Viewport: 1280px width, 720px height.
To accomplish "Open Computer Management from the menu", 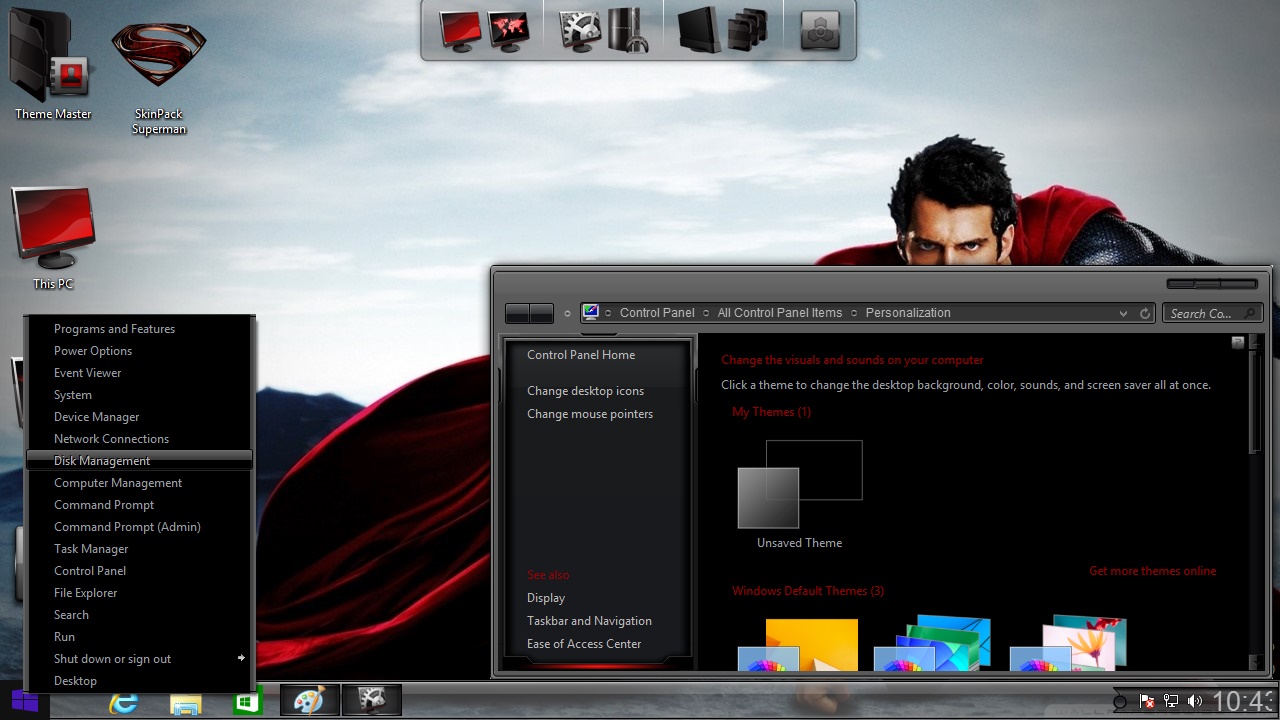I will 139,483.
